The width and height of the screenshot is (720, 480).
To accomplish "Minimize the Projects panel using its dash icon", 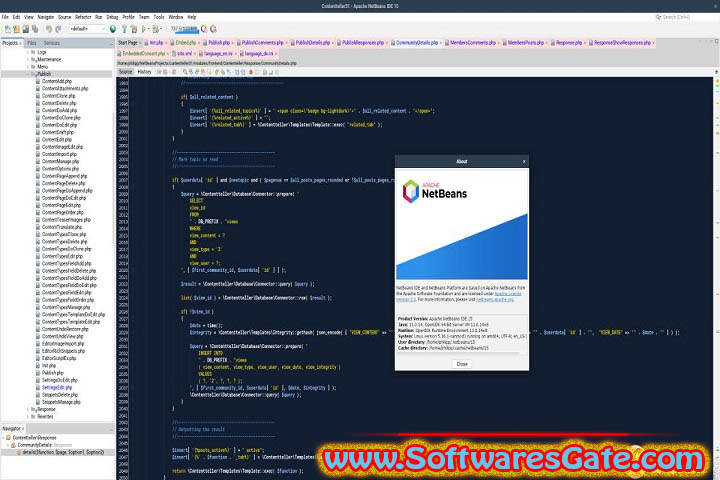I will (111, 43).
